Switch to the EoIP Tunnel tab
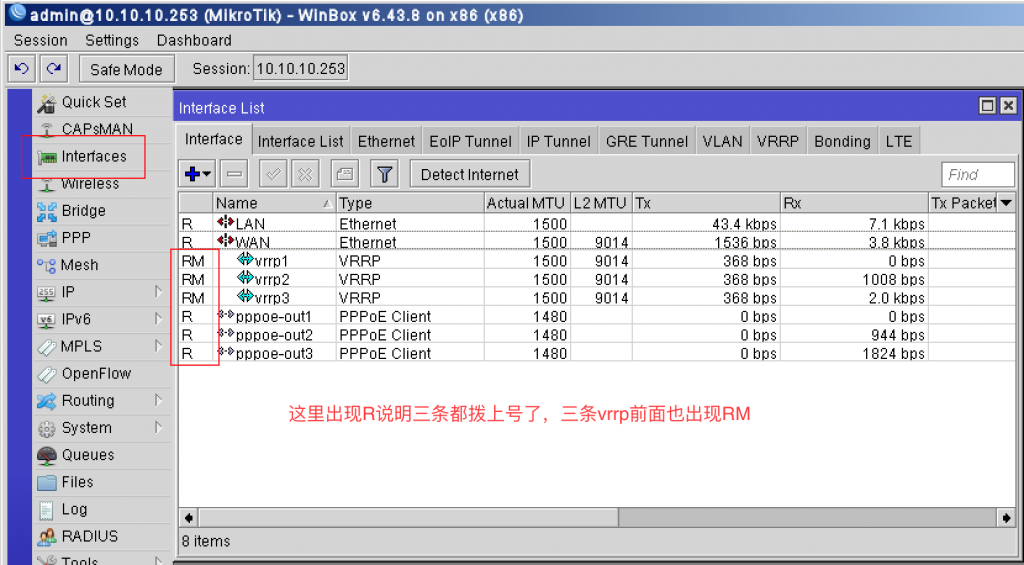The image size is (1024, 565). coord(470,141)
